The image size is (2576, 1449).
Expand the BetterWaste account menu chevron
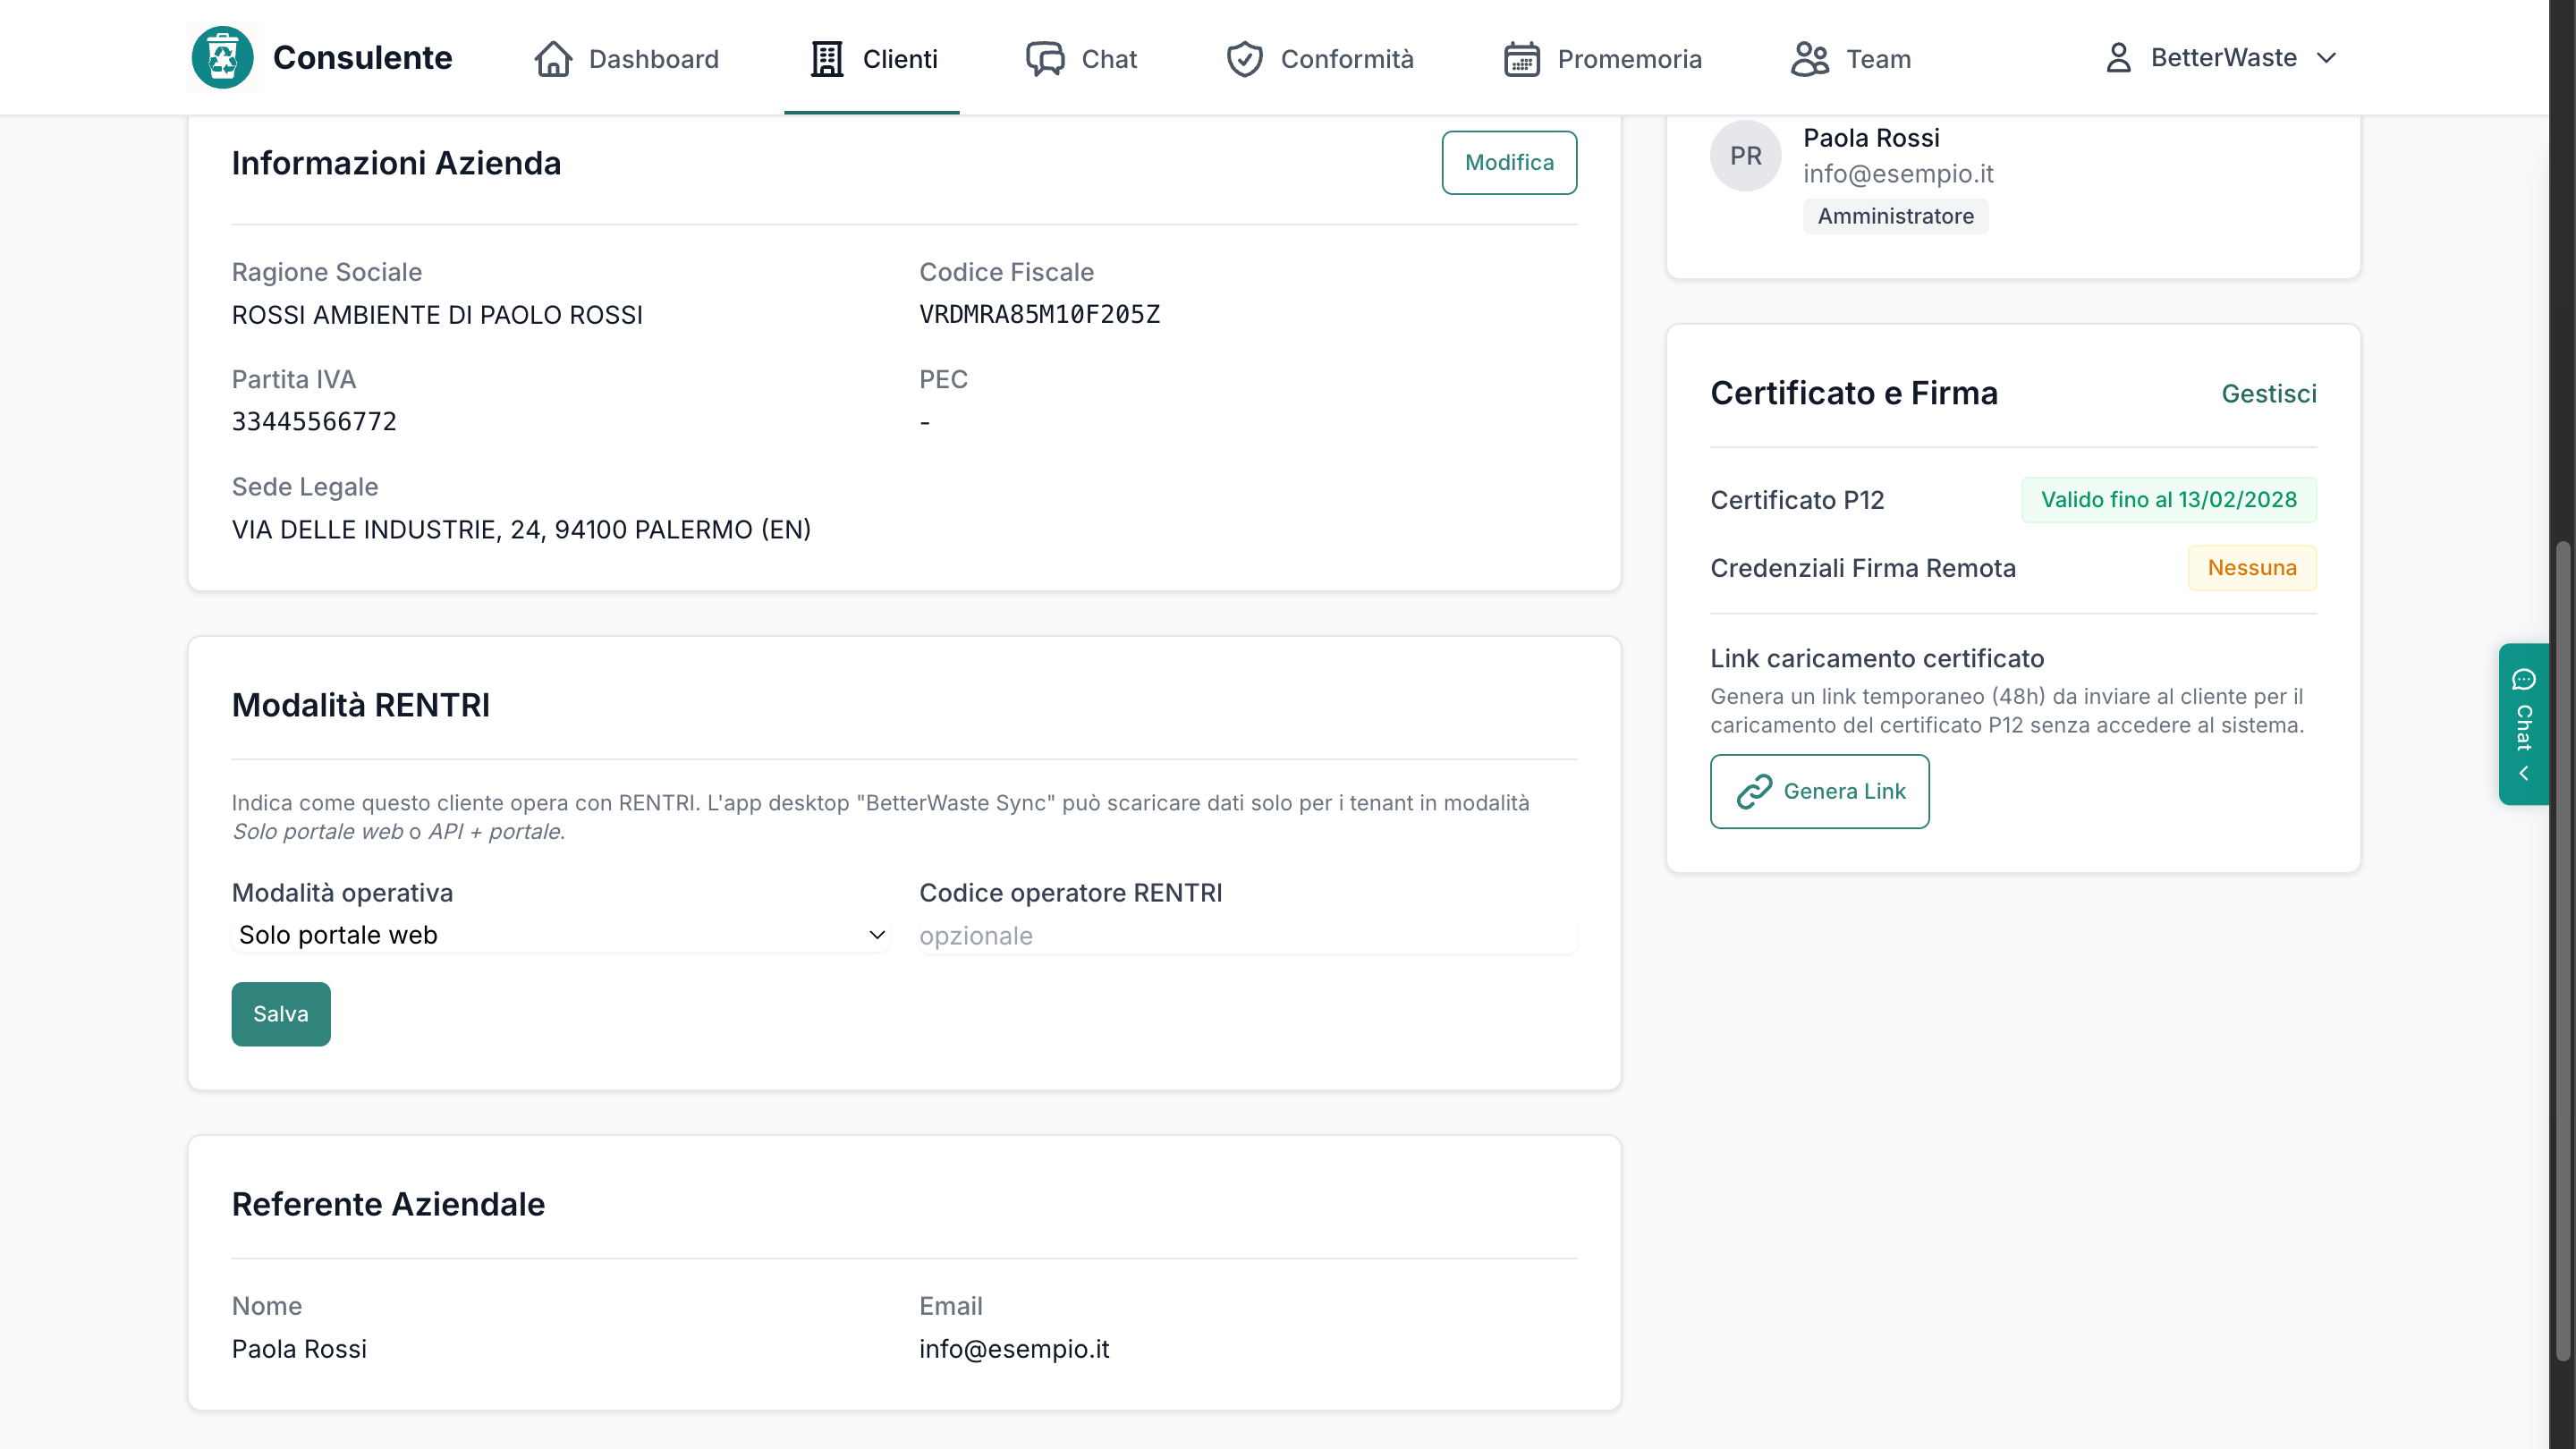[2326, 58]
